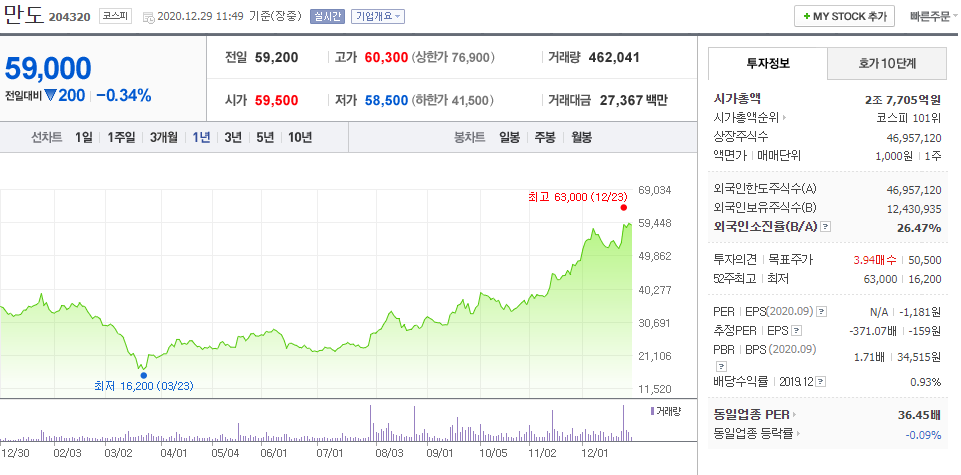Click the 선차트 label
Screen dimensions: 961x475
tap(47, 137)
